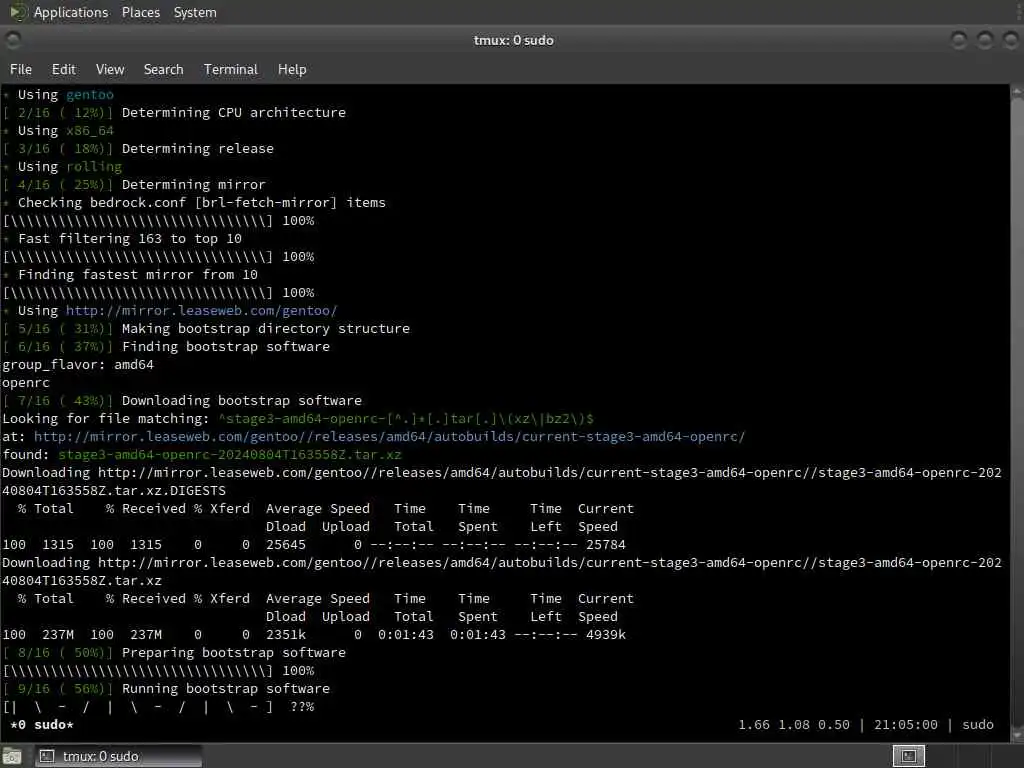The width and height of the screenshot is (1024, 768).
Task: Click the '*0 sudo*' tmux window label
Action: click(x=42, y=725)
